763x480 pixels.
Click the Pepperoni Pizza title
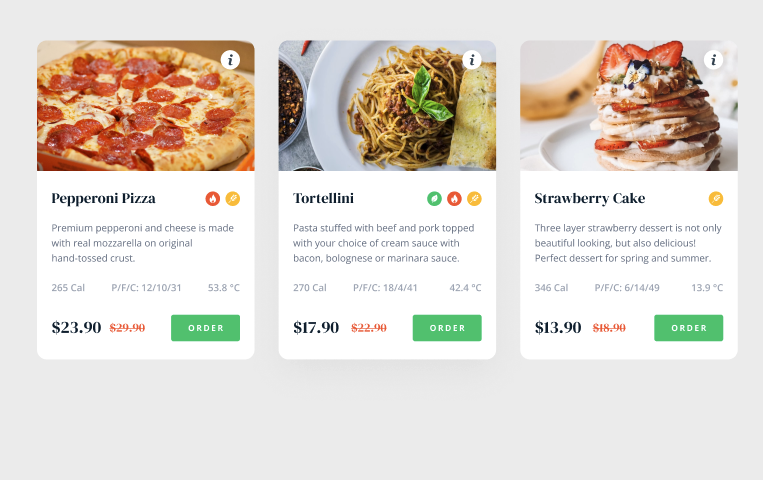(x=104, y=198)
